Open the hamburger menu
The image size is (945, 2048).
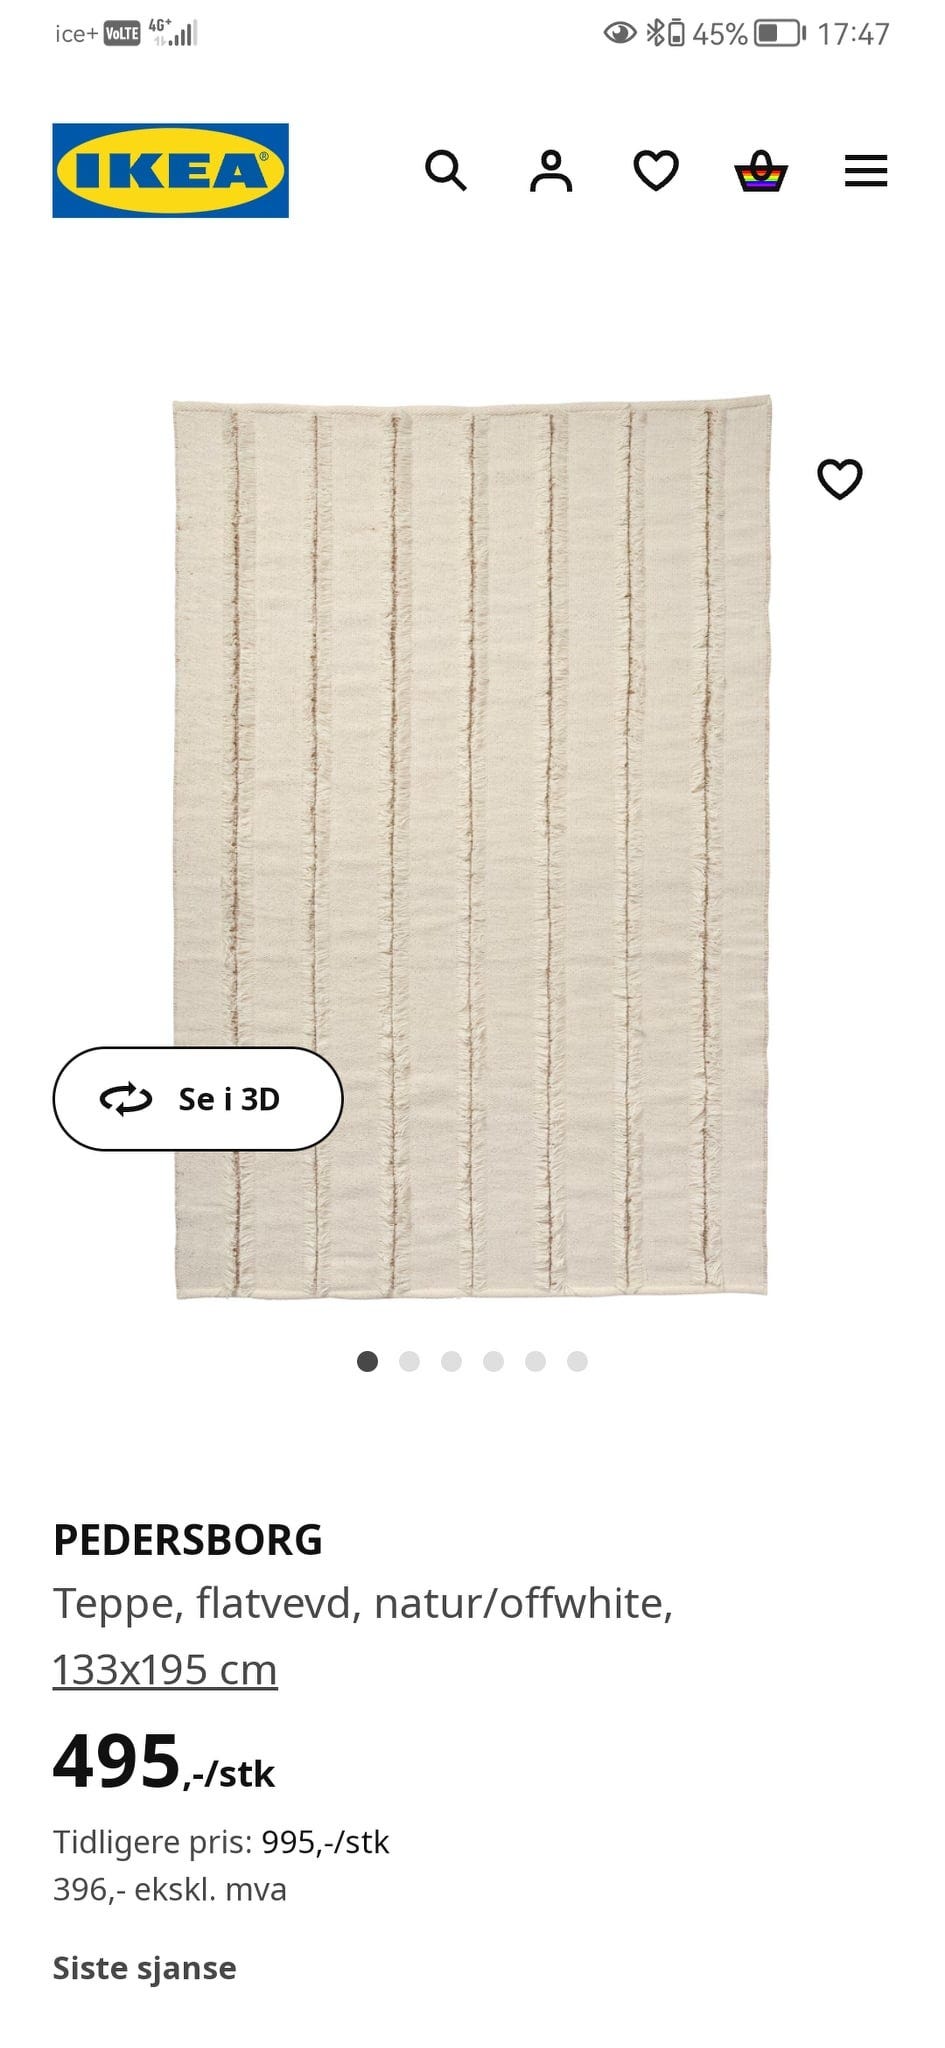866,171
